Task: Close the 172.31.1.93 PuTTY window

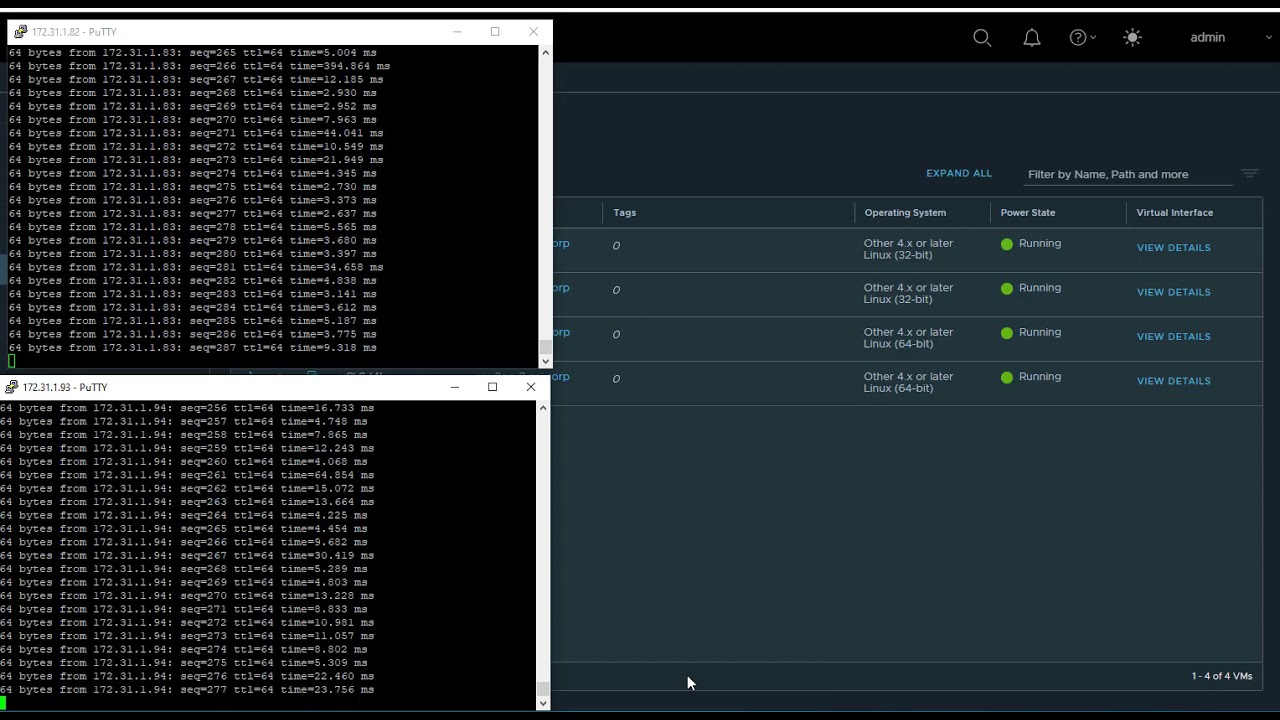Action: 531,387
